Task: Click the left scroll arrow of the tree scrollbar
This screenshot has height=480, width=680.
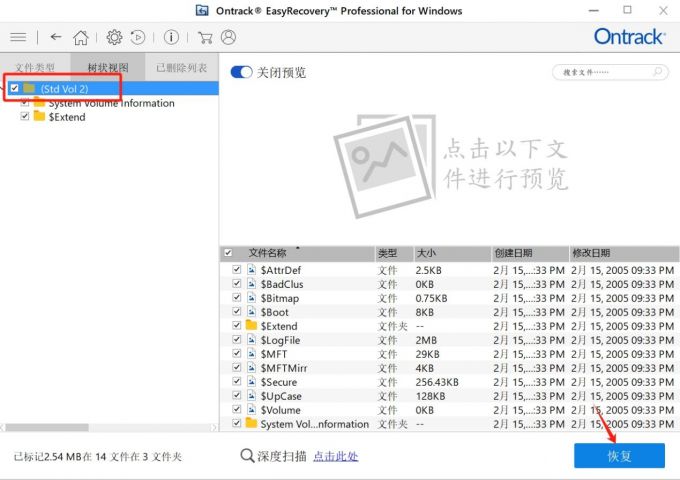Action: tap(3, 427)
